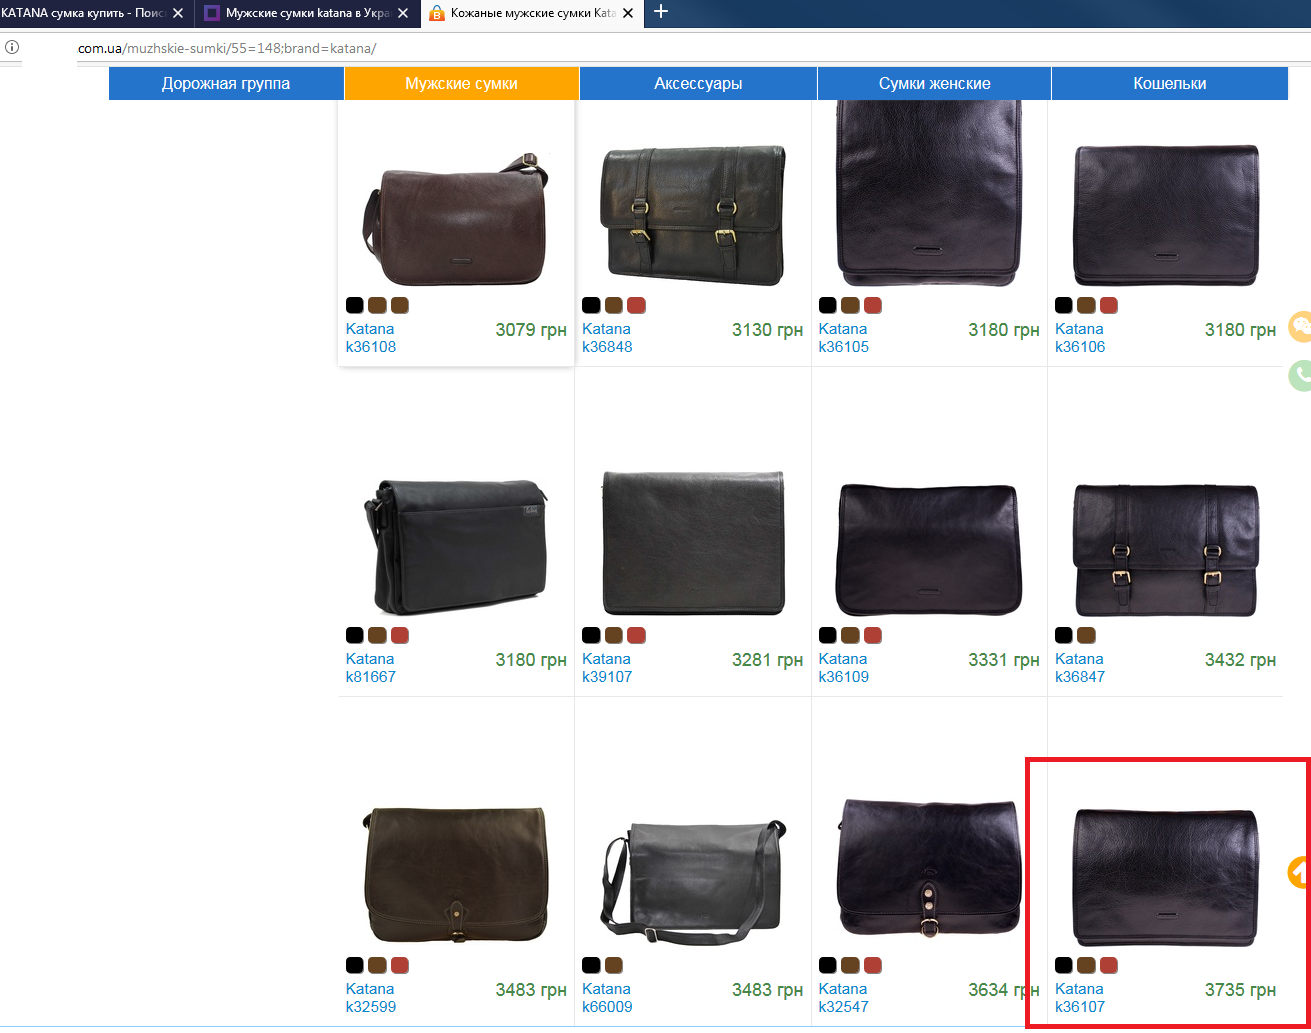Pick the brown swatch for k36847
Screen dimensions: 1311x1033
tap(1086, 635)
